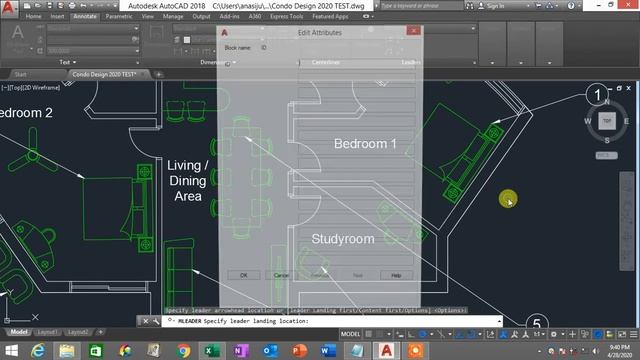Expand the Text panel flyout
Image resolution: width=640 pixels, height=360 pixels.
pyautogui.click(x=68, y=62)
